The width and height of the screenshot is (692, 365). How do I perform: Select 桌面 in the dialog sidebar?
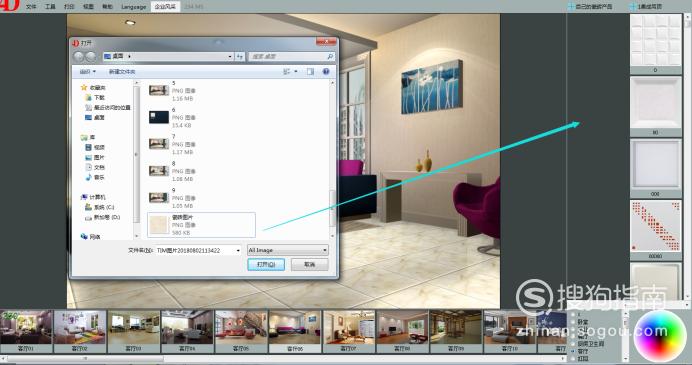point(94,118)
